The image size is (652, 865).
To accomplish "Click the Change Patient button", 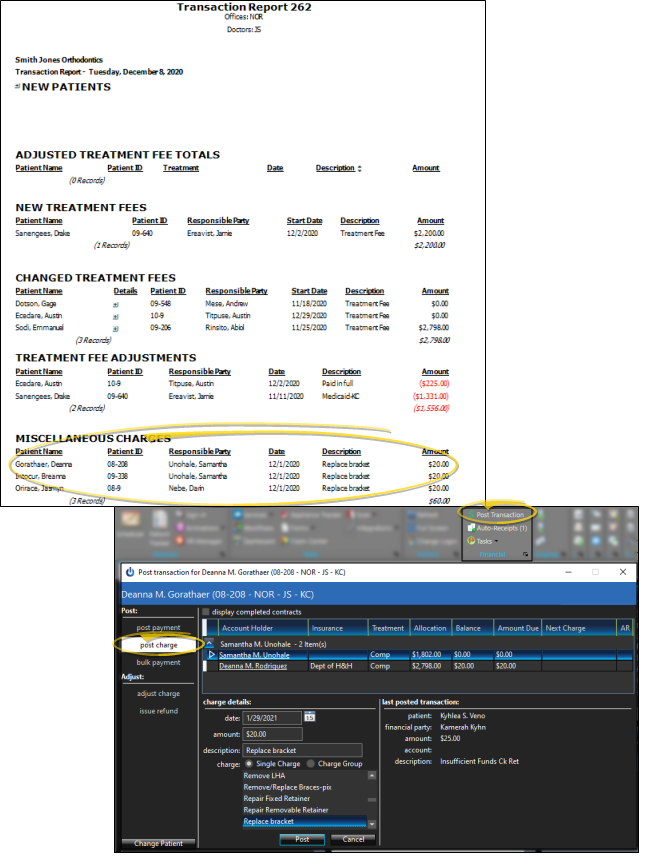I will (x=158, y=844).
